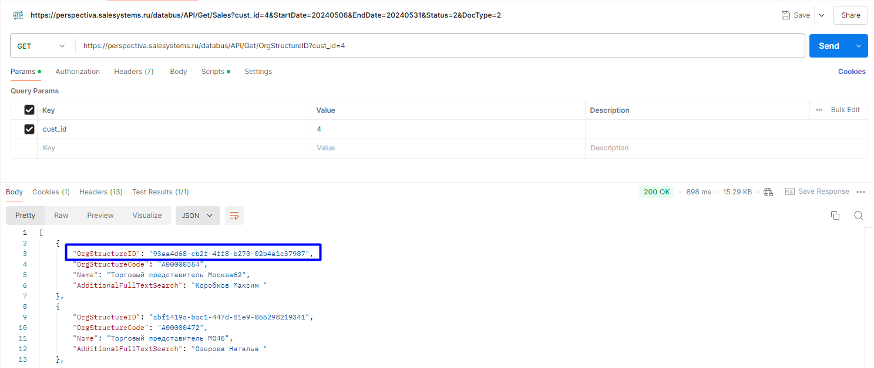Click the request URL input field

(440, 46)
